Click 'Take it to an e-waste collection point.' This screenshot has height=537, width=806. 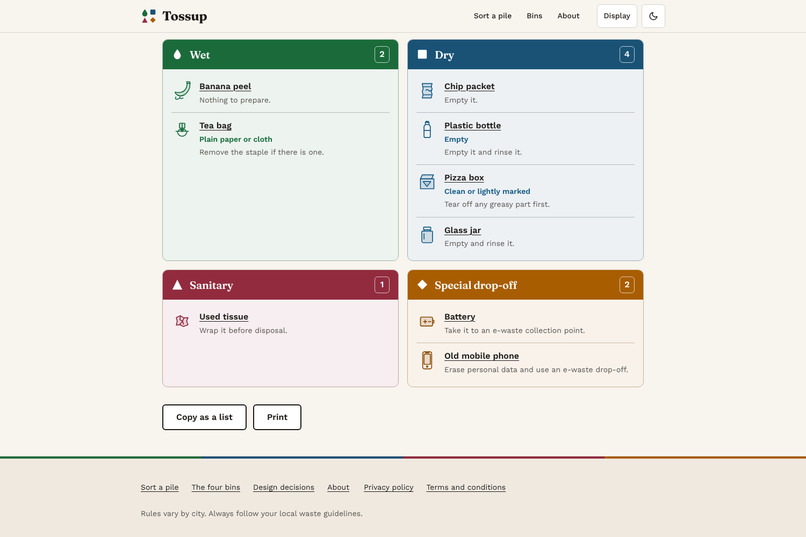click(515, 330)
